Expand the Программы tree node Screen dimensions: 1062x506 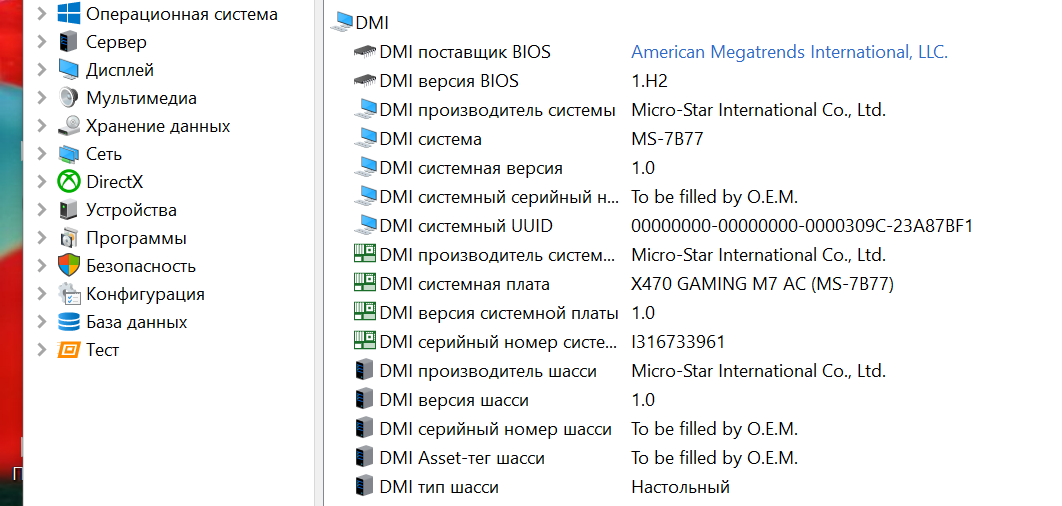[x=43, y=238]
